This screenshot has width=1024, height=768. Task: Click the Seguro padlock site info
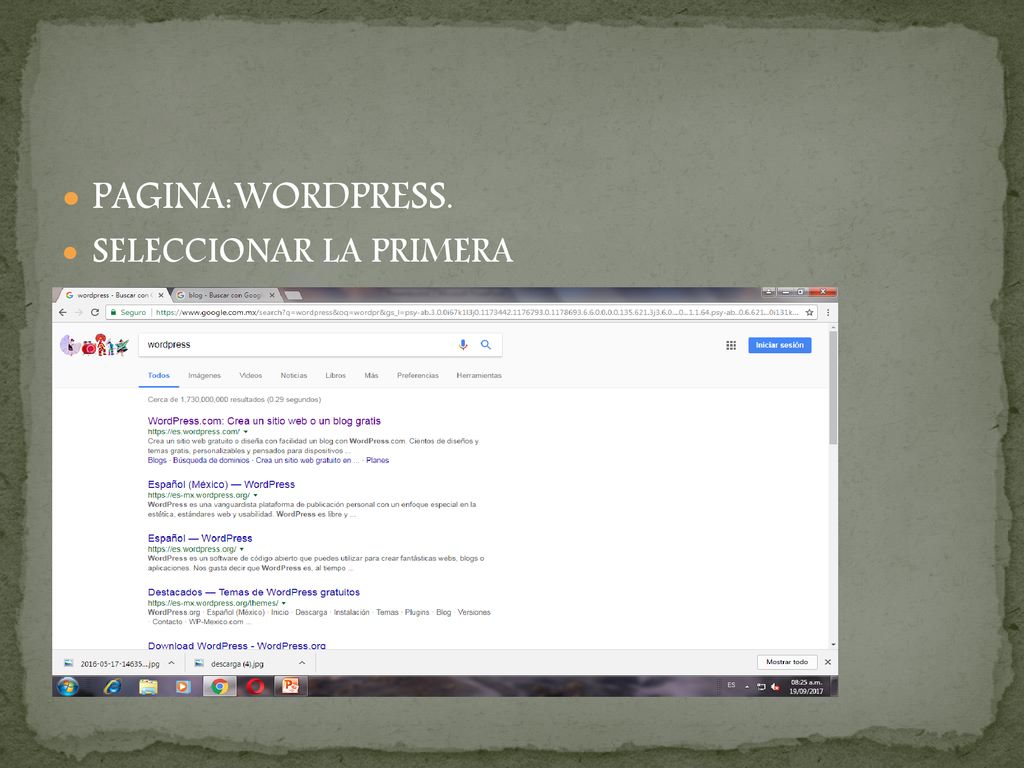(128, 312)
